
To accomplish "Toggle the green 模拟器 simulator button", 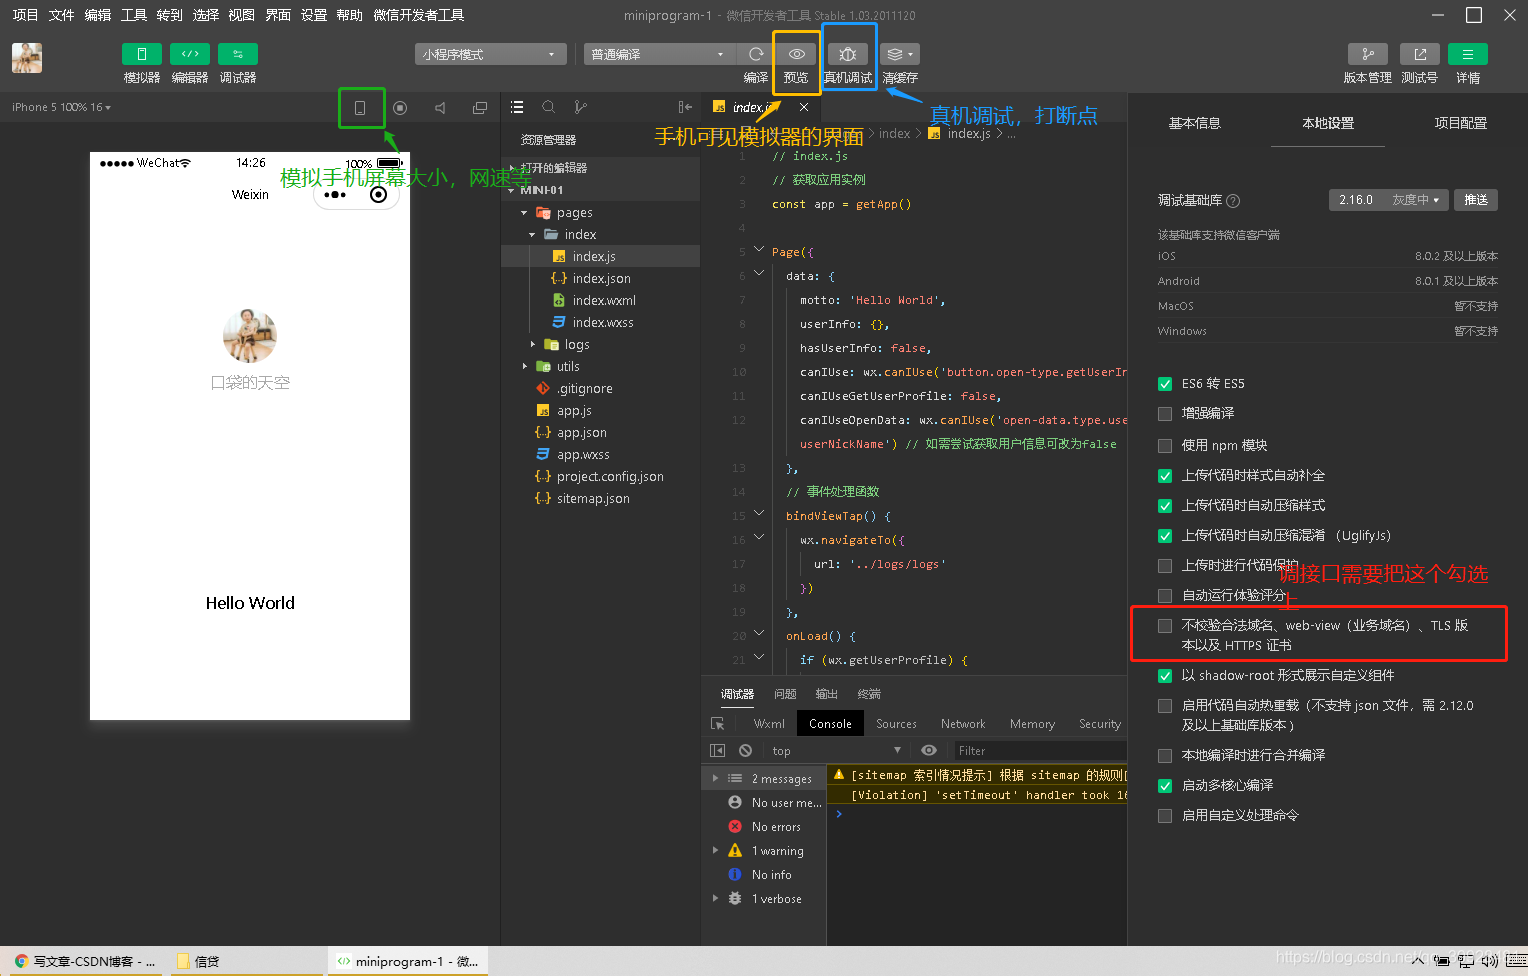I will tap(142, 54).
